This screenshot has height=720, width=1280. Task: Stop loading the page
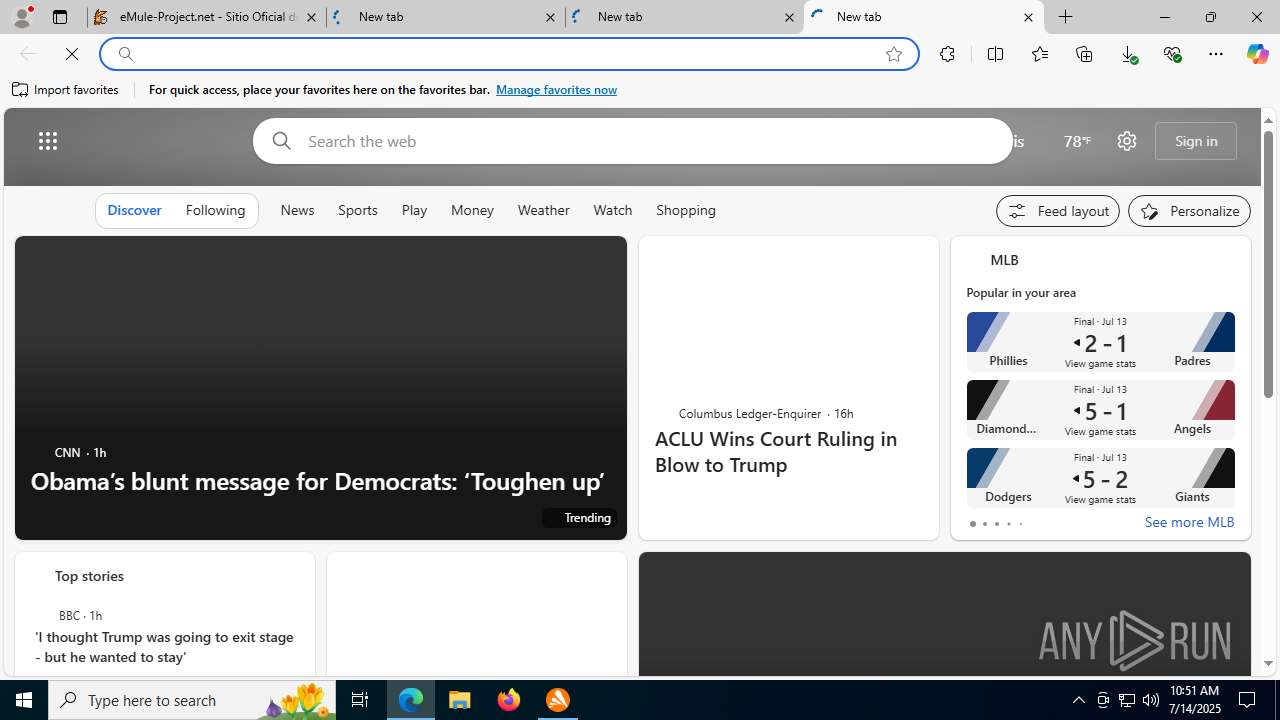(72, 54)
